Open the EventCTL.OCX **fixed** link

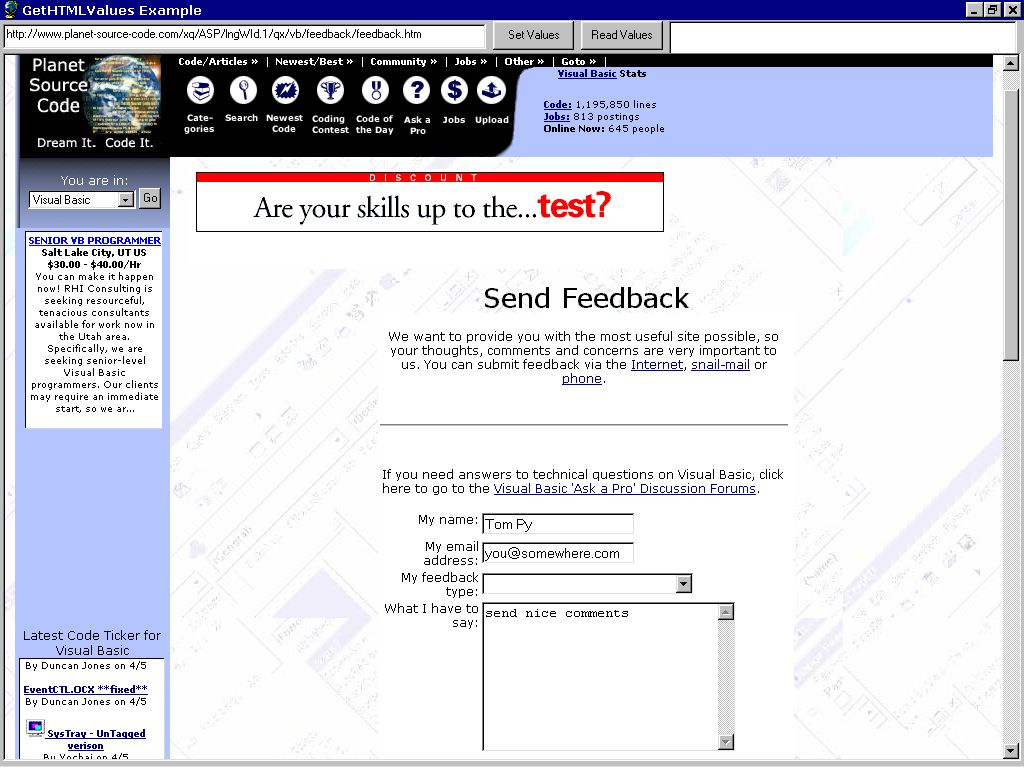(86, 690)
